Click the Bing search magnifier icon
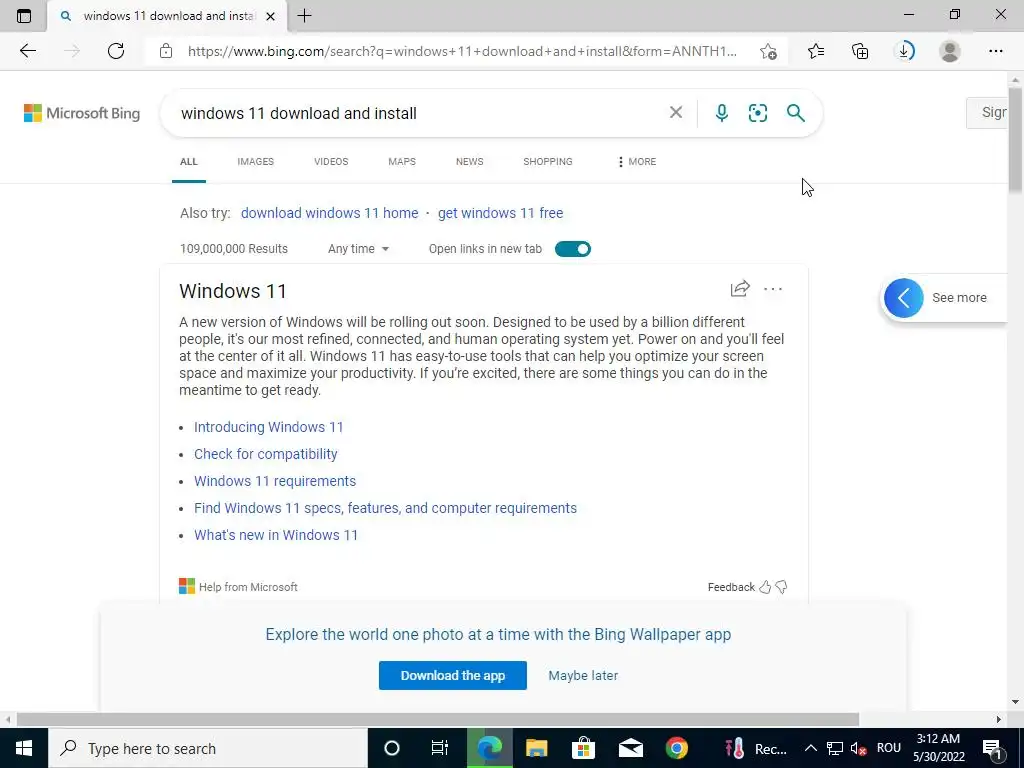This screenshot has width=1024, height=768. tap(795, 113)
